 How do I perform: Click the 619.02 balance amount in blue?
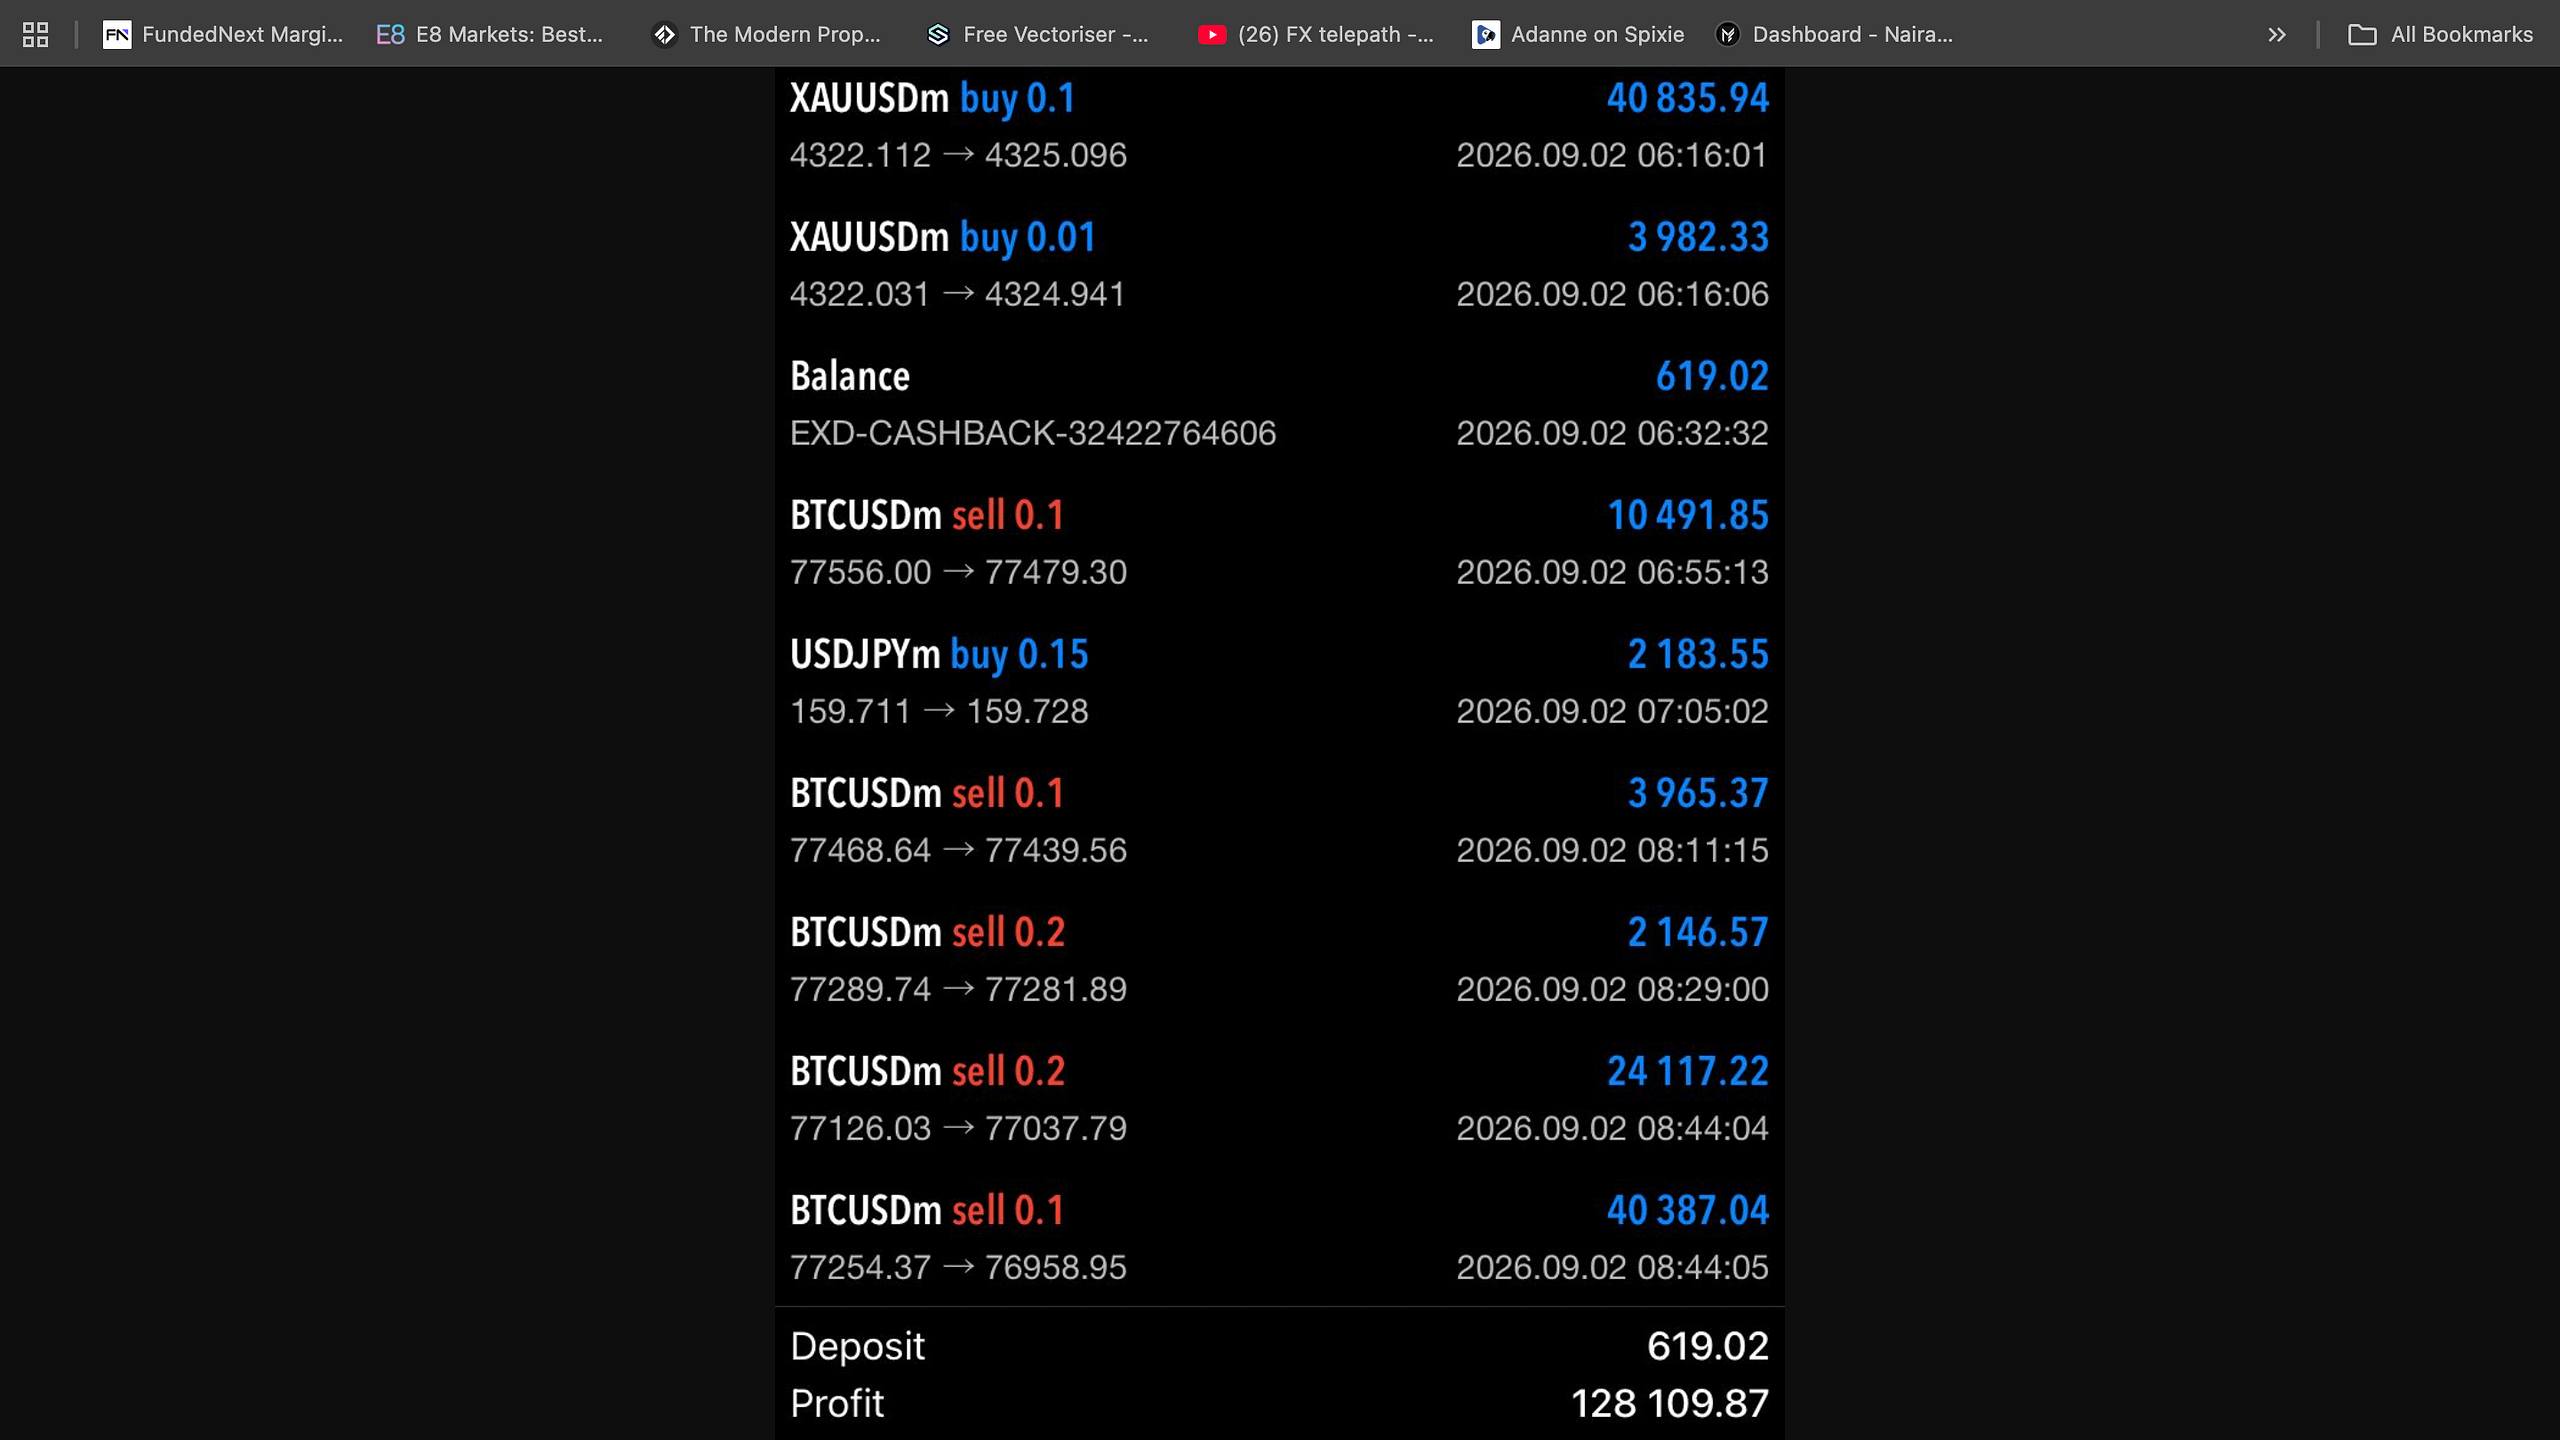point(1712,376)
